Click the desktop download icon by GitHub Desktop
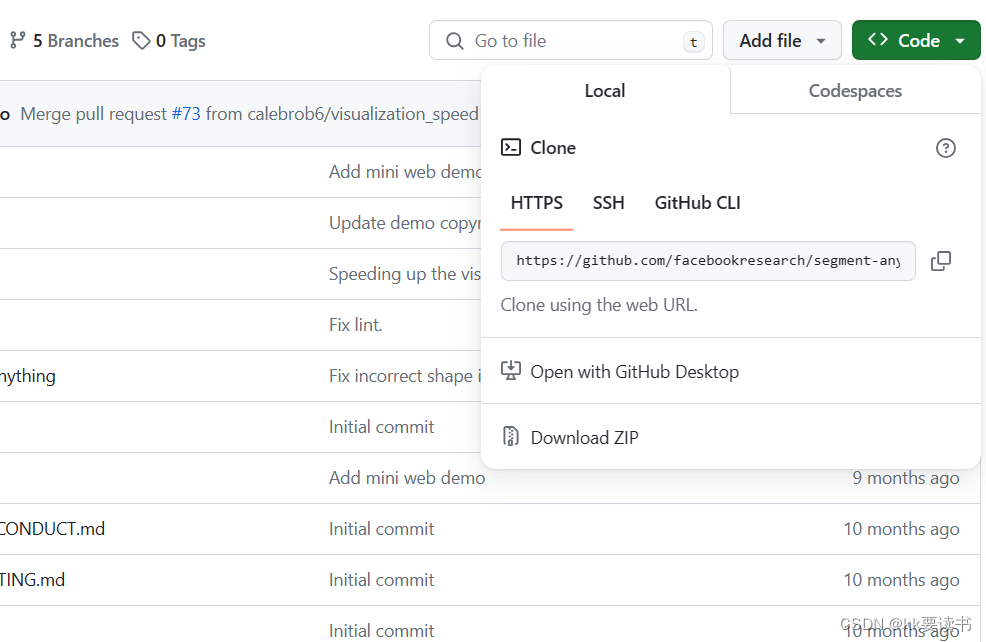Viewport: 986px width, 642px height. coord(511,370)
